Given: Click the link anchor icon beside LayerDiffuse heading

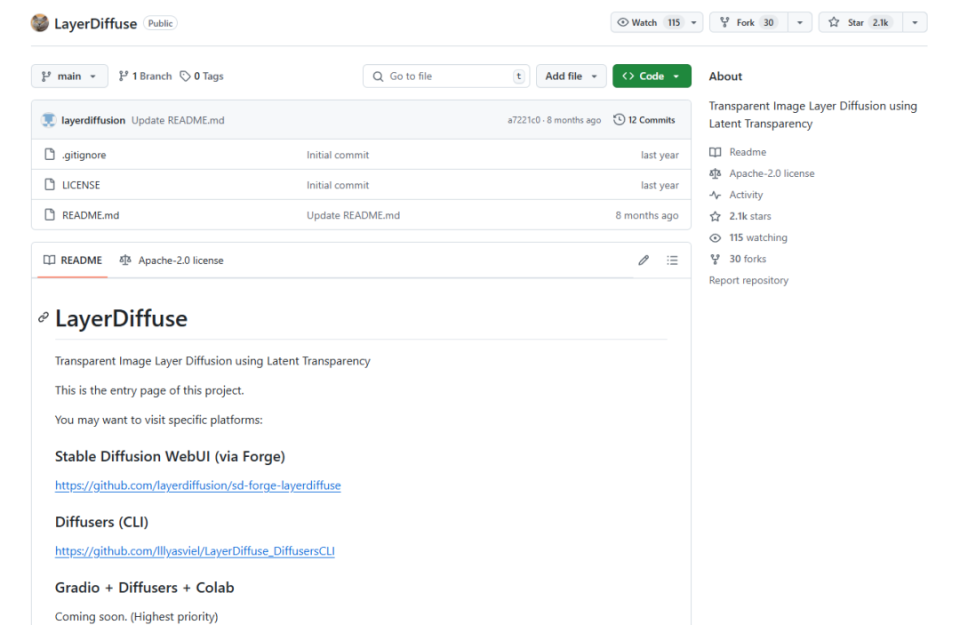Looking at the screenshot, I should click(43, 317).
